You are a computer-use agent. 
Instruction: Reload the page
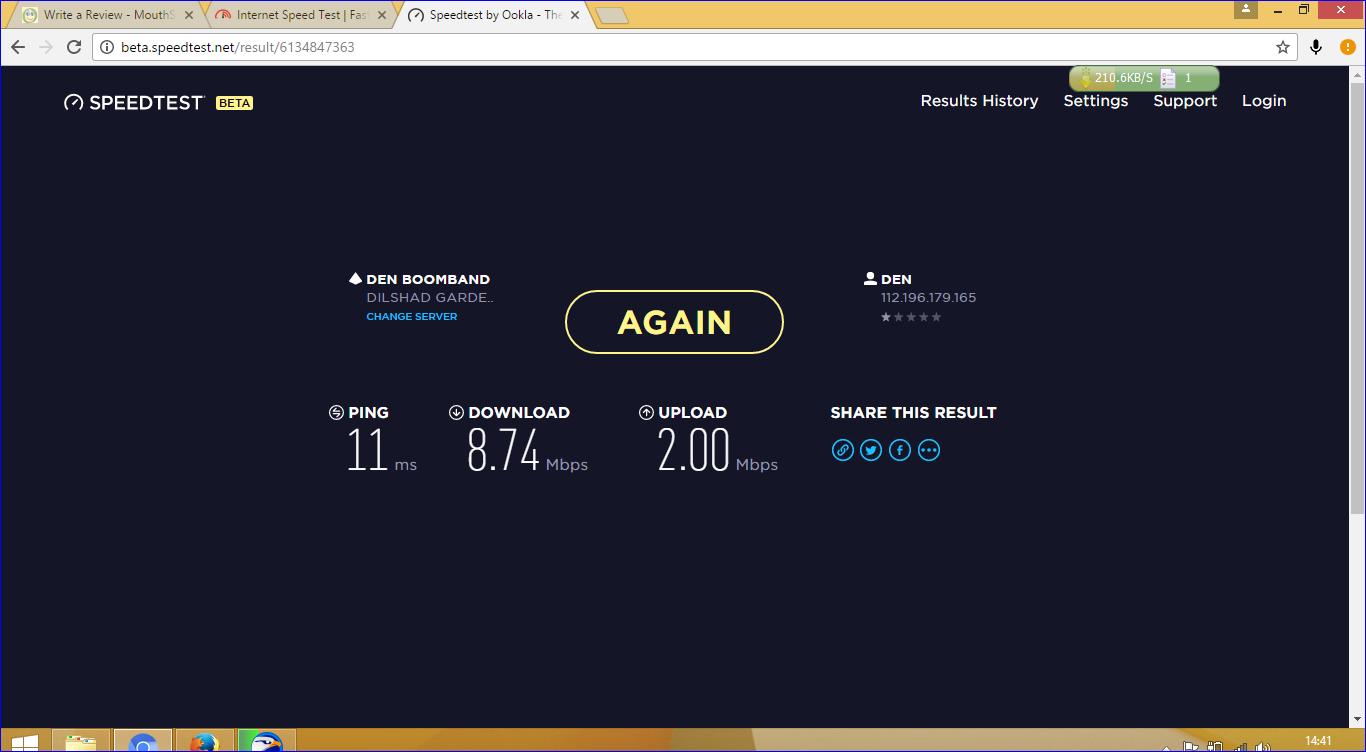point(74,47)
